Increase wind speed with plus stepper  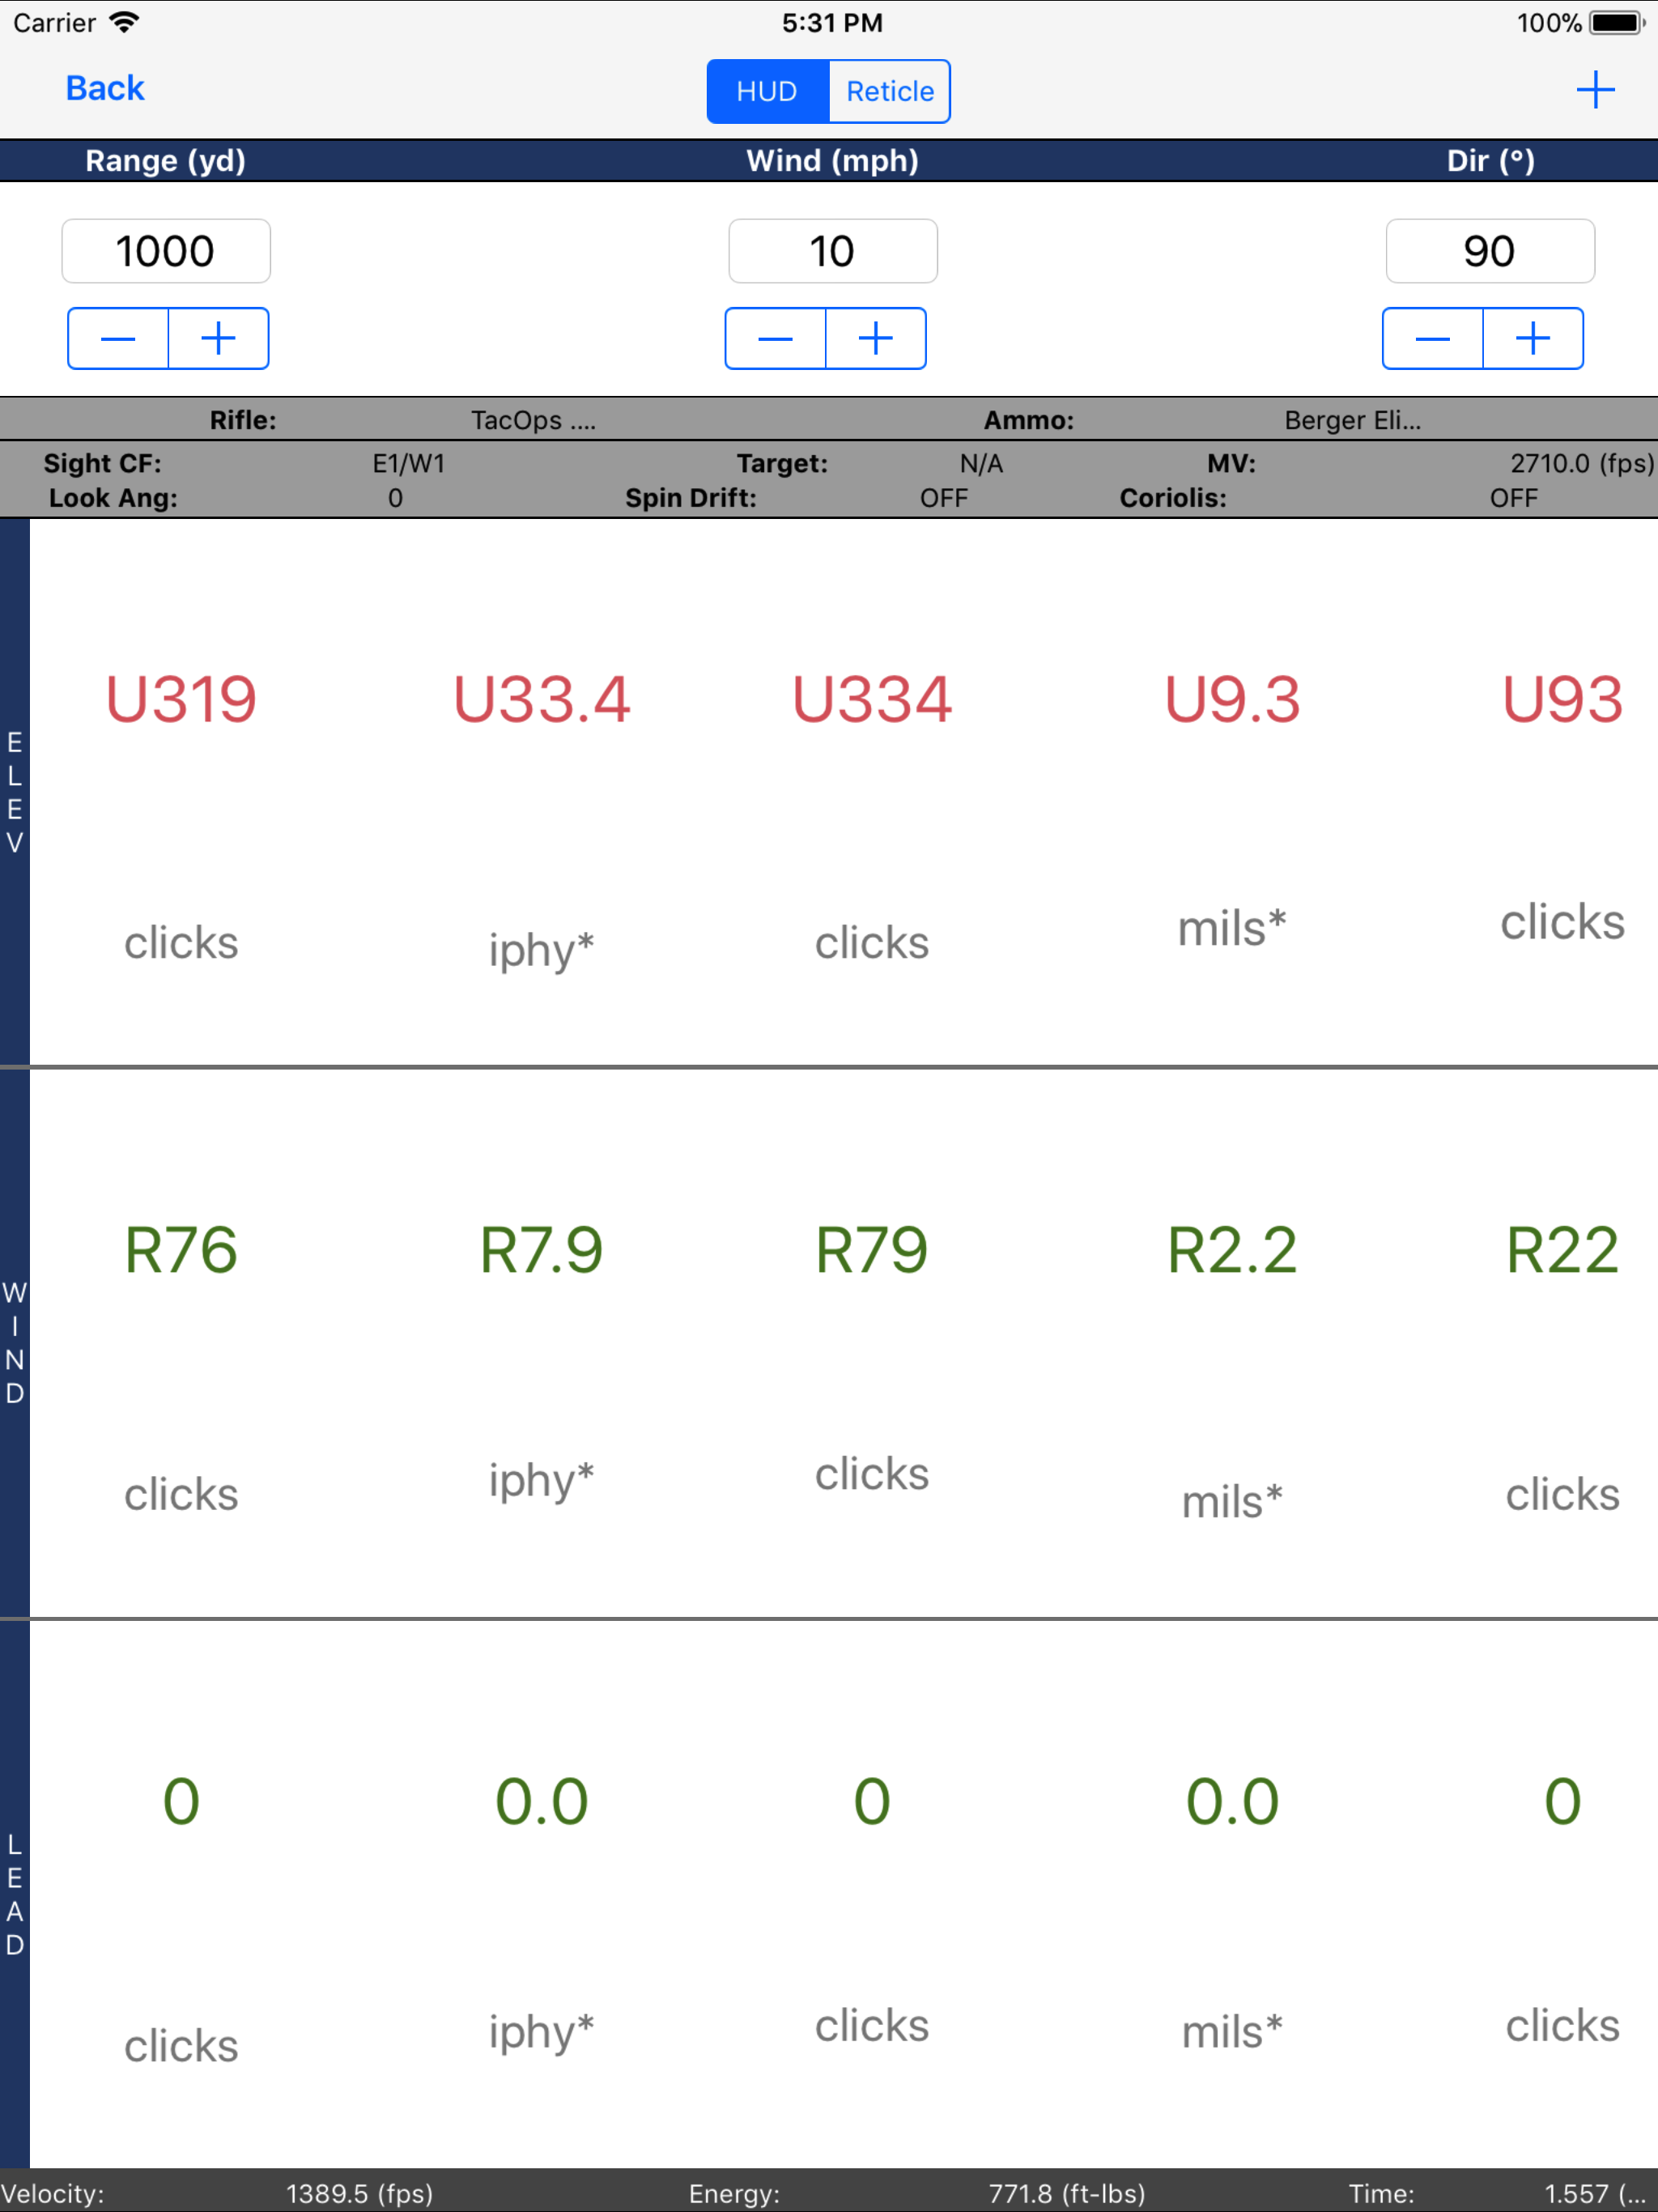875,339
